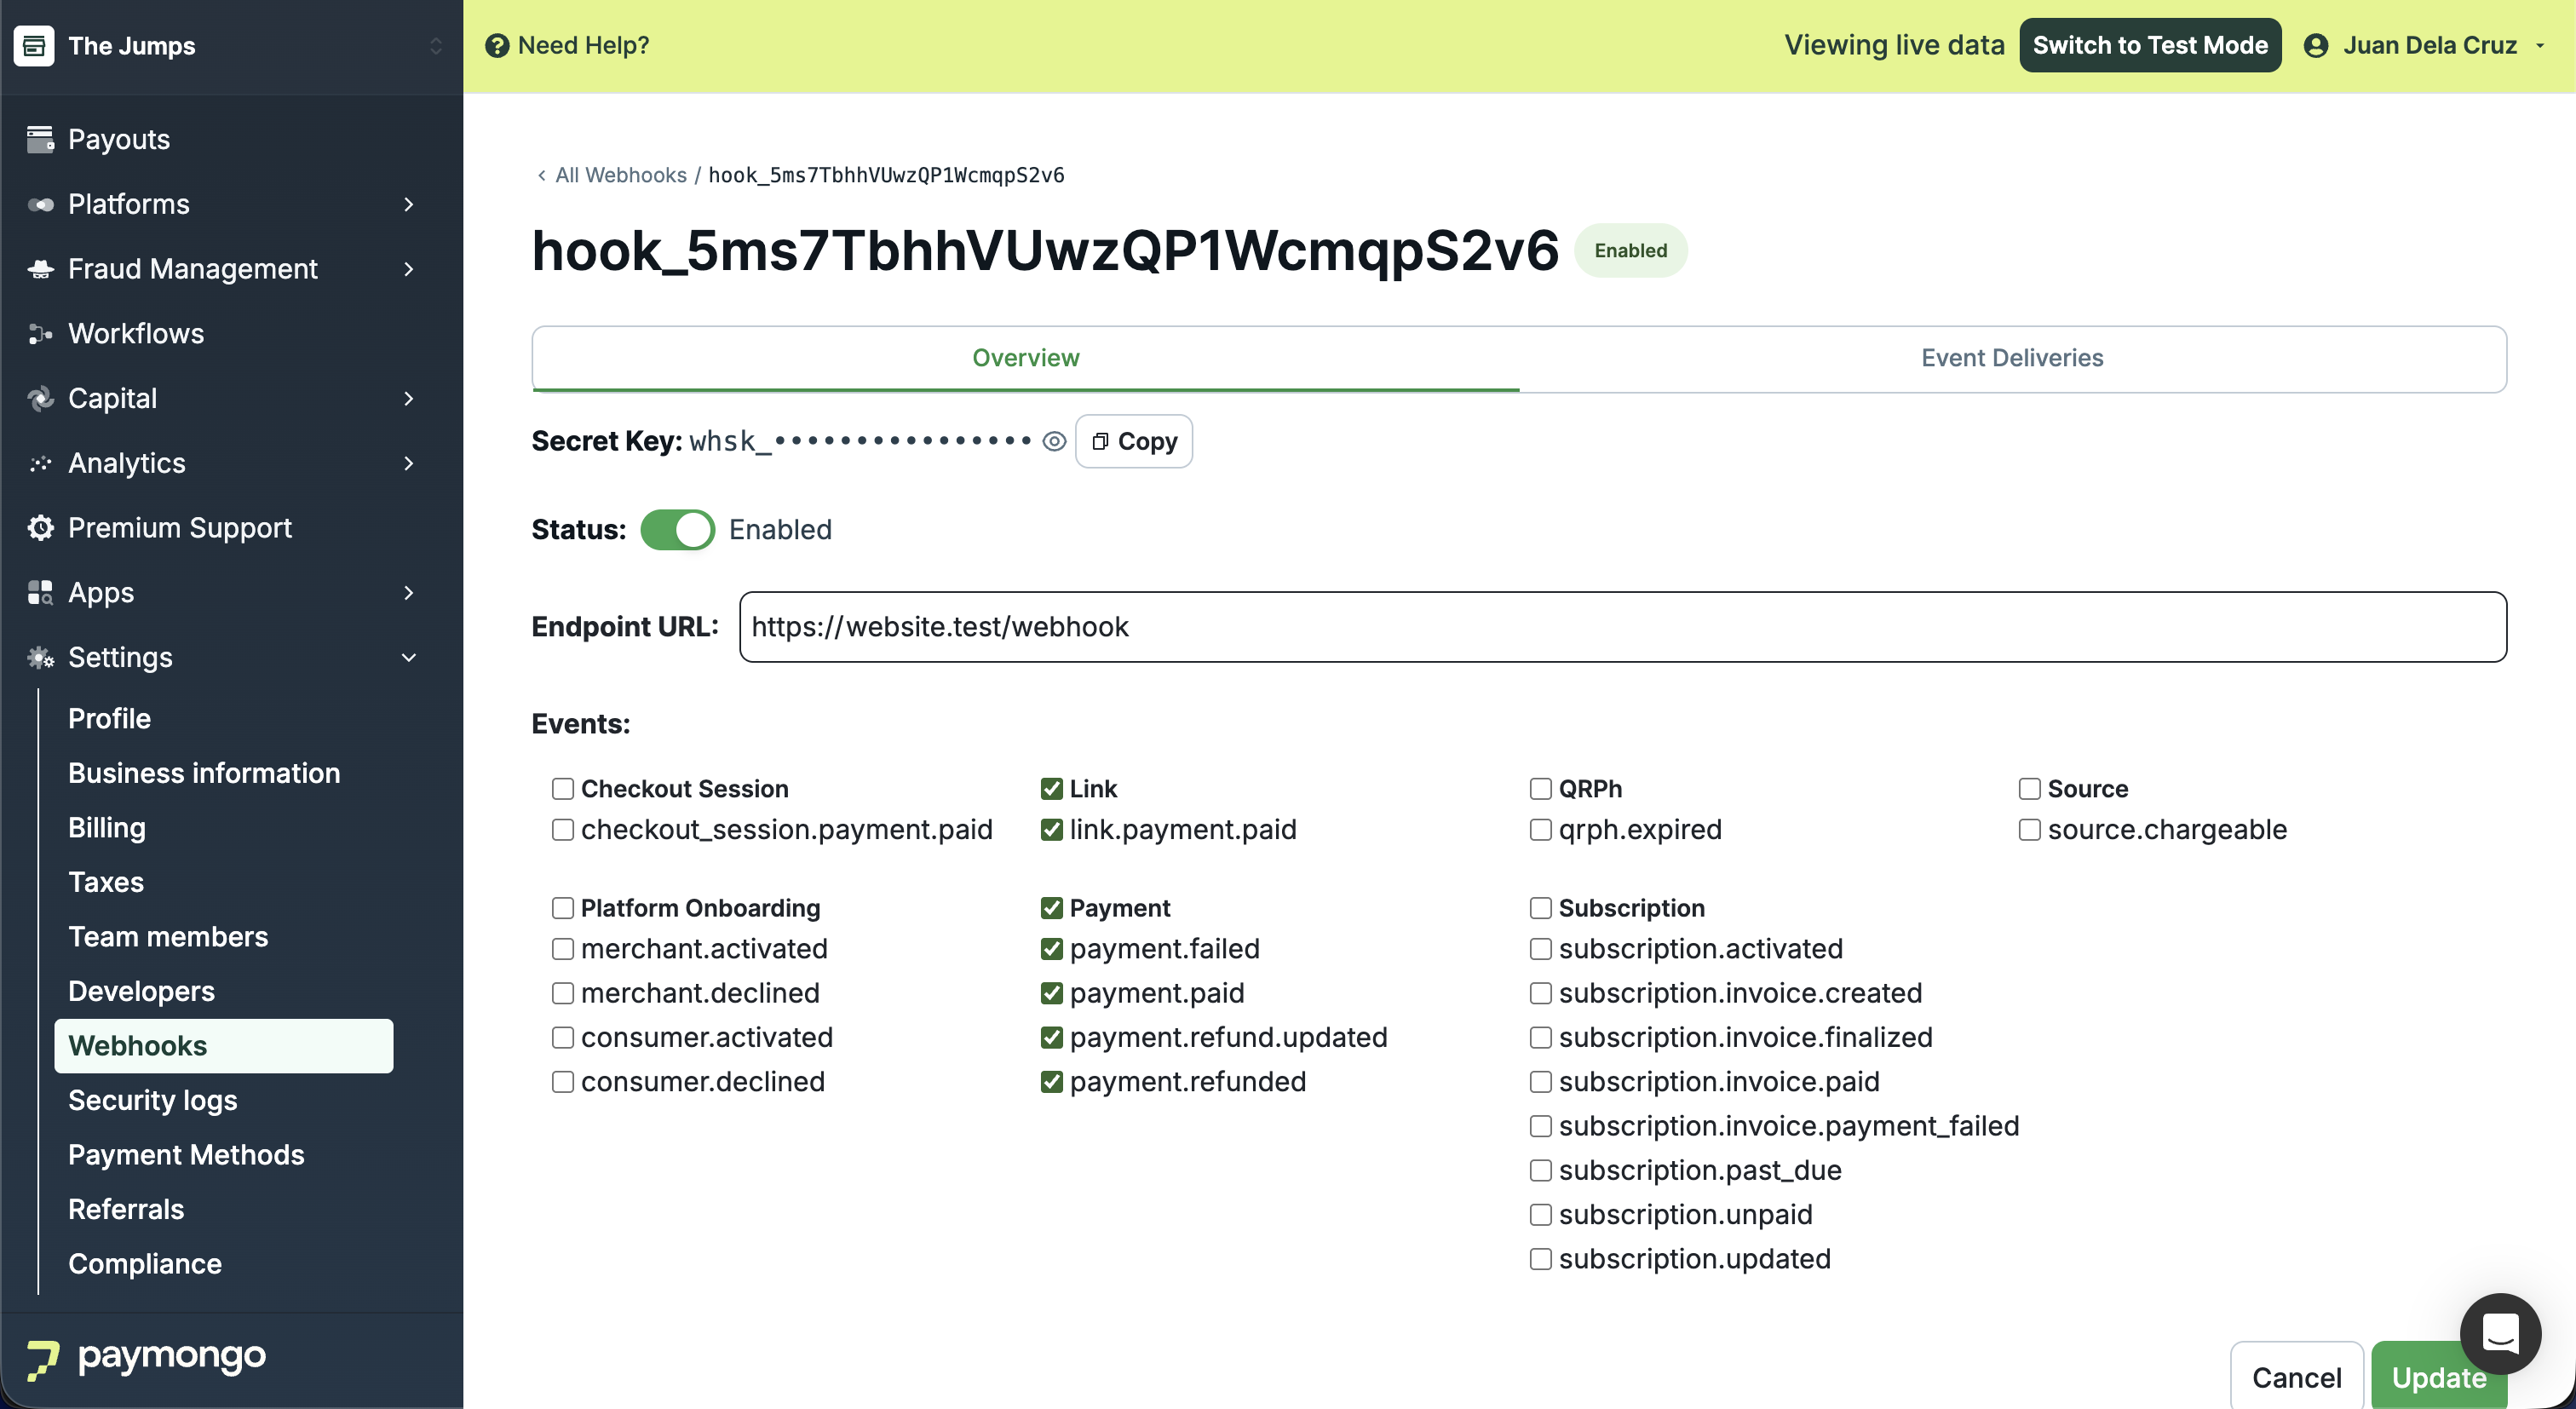Click inside the Endpoint URL field

[1622, 627]
